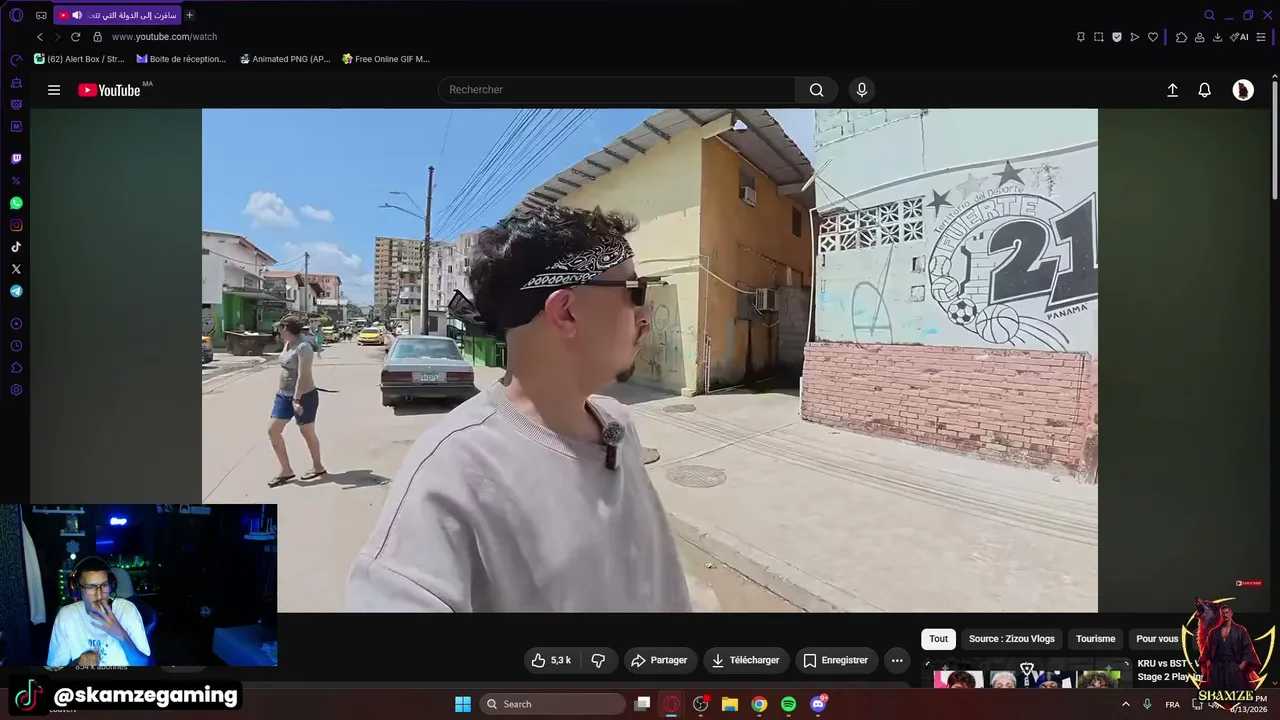Open the Boîte de réception bookmark
1280x720 pixels.
tap(181, 59)
